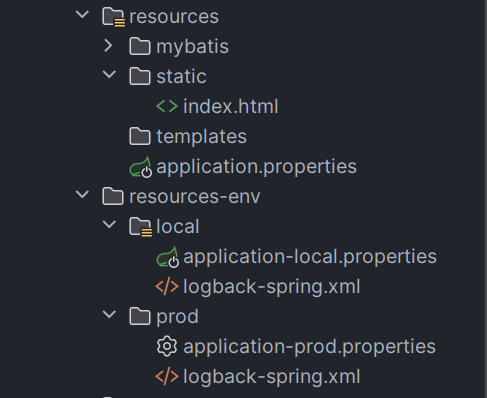Screen dimensions: 487x398
Task: Collapse the resources folder chevron
Action: pyautogui.click(x=82, y=15)
